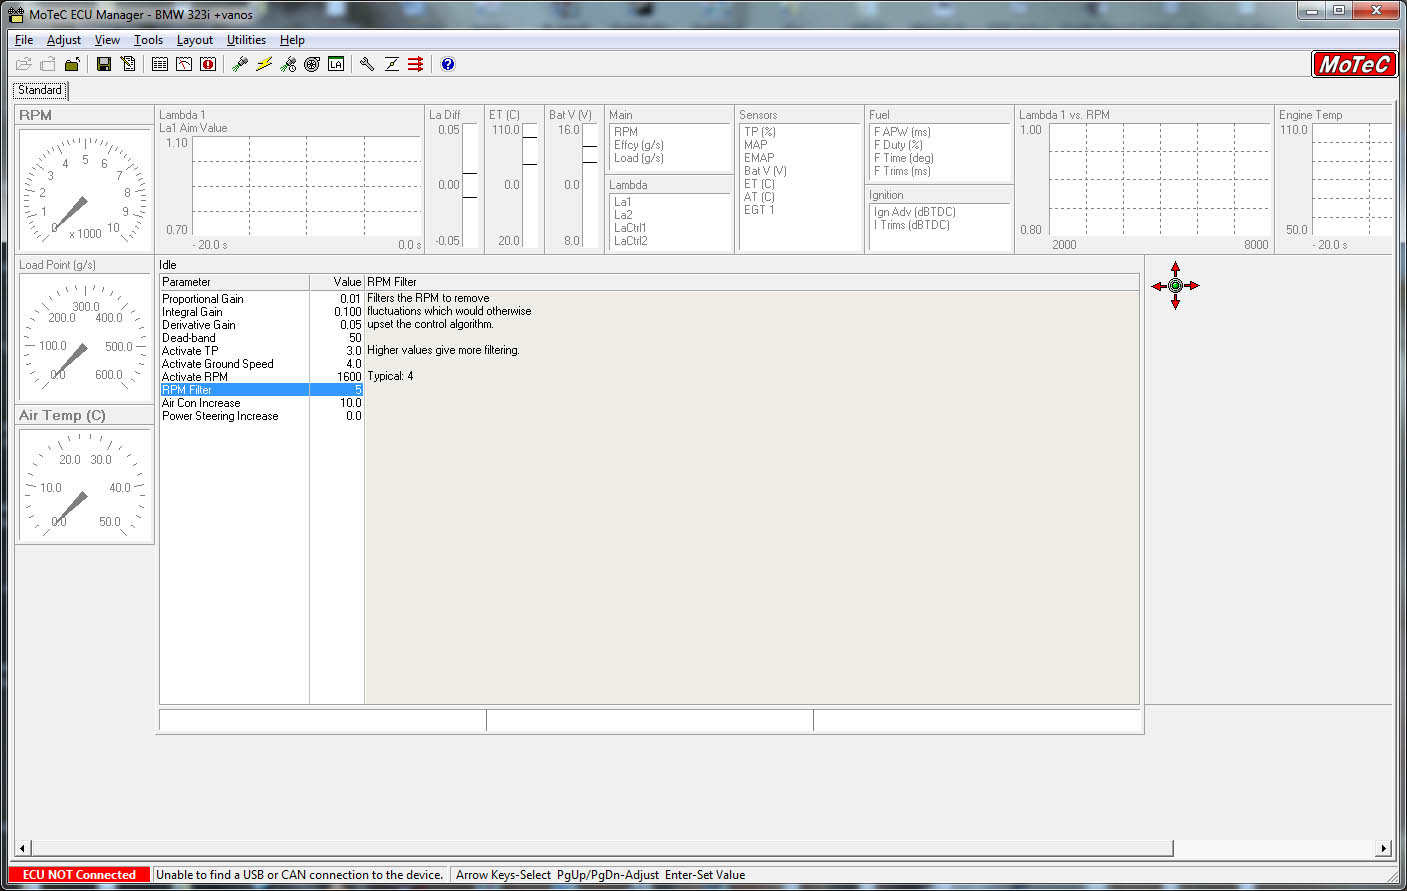Click the red exclamation diagnostics icon

coord(208,64)
